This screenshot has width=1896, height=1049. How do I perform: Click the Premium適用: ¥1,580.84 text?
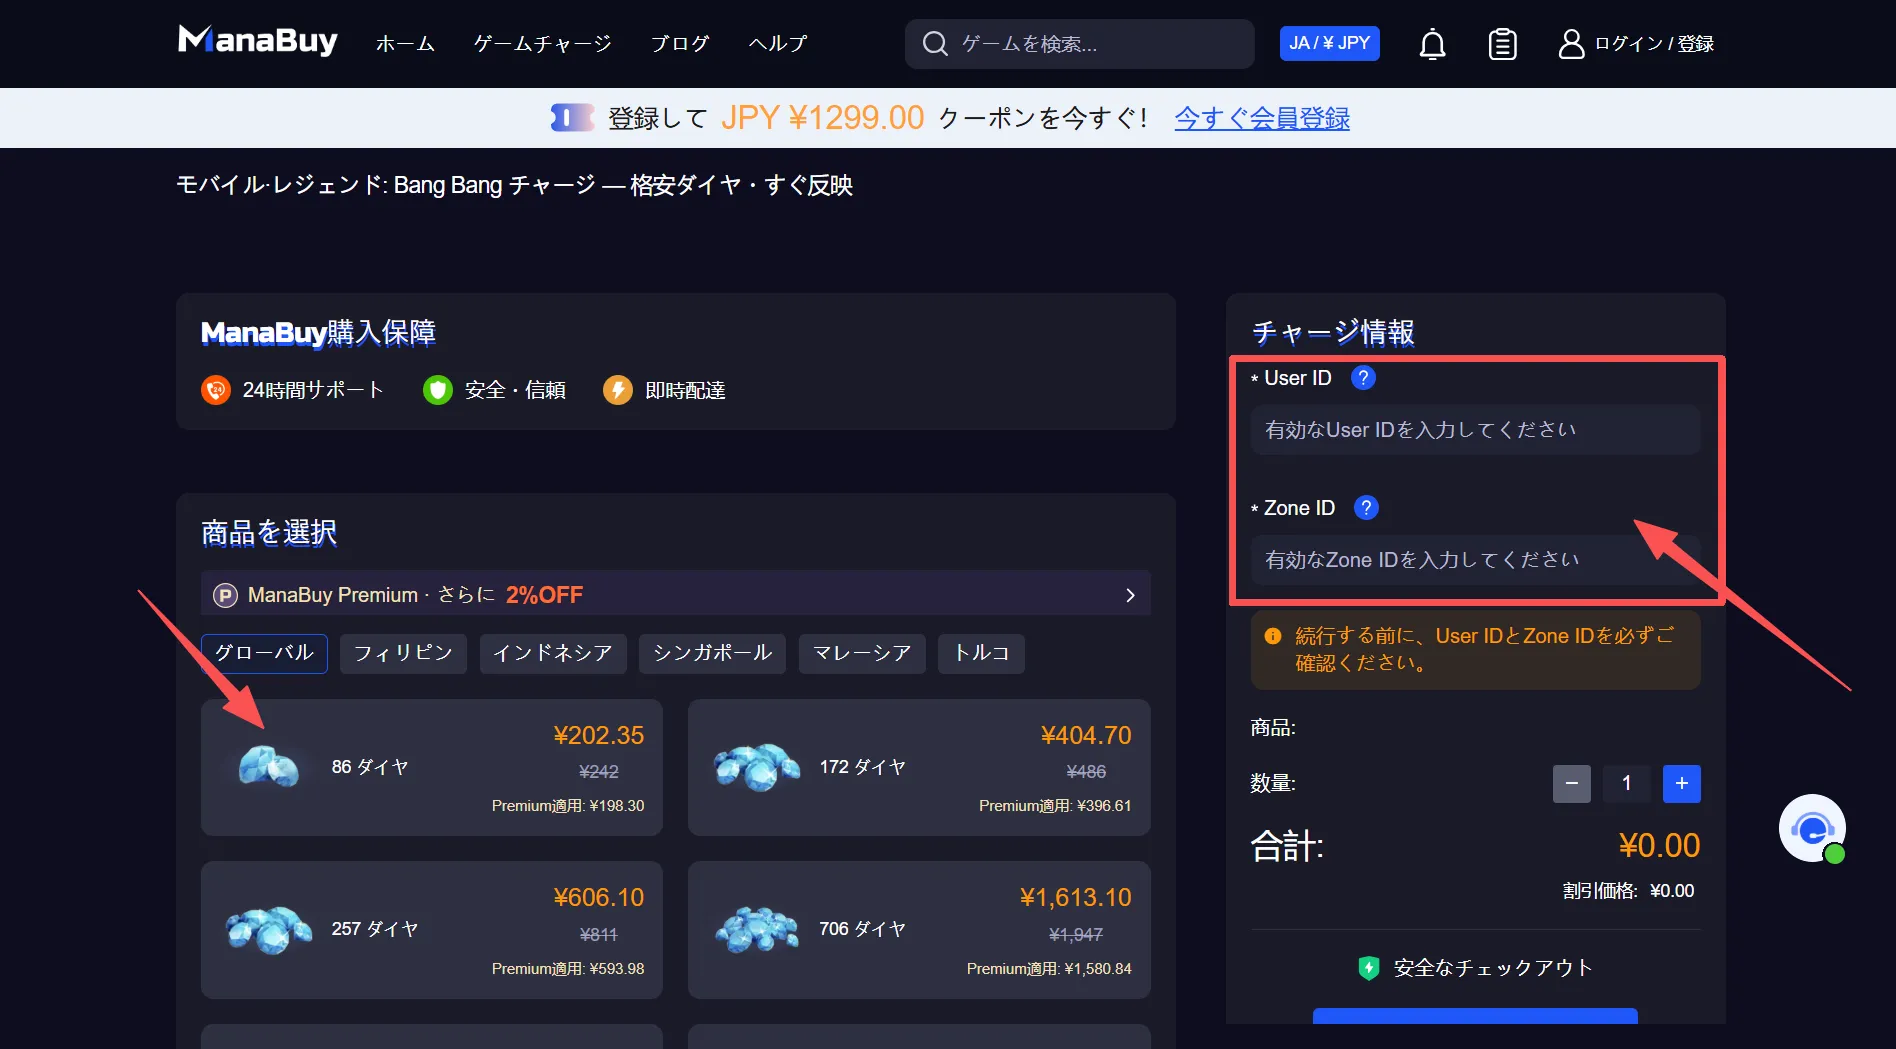[x=1049, y=969]
